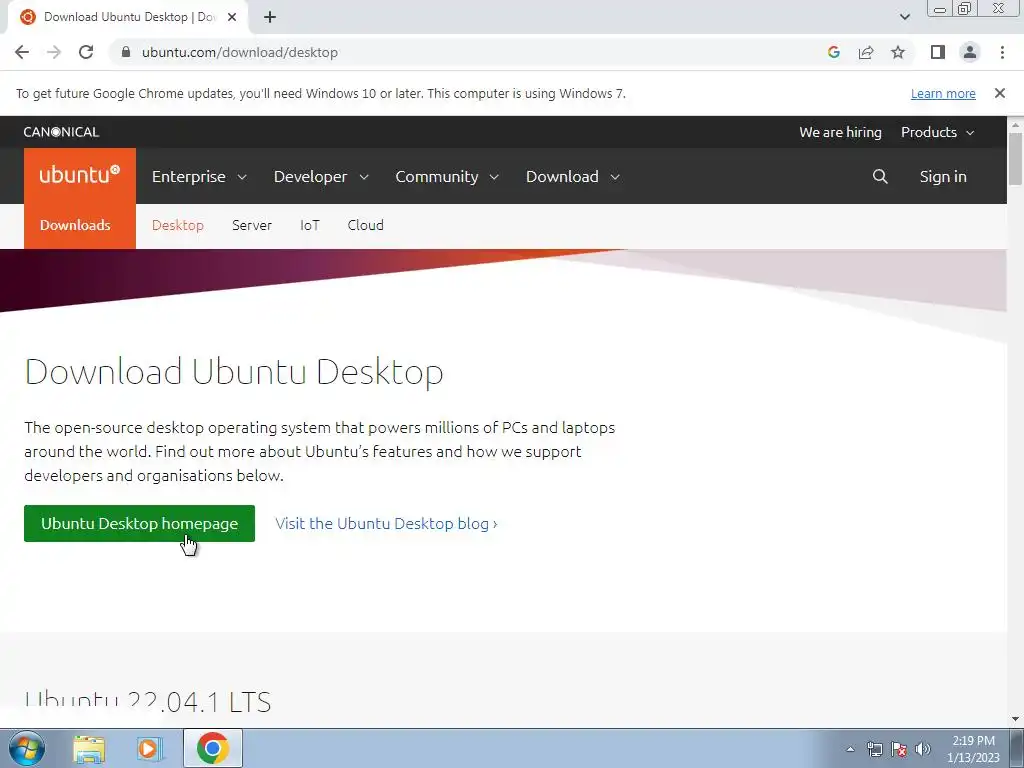Screen dimensions: 1024x768
Task: Click the network tray icon
Action: 874,749
